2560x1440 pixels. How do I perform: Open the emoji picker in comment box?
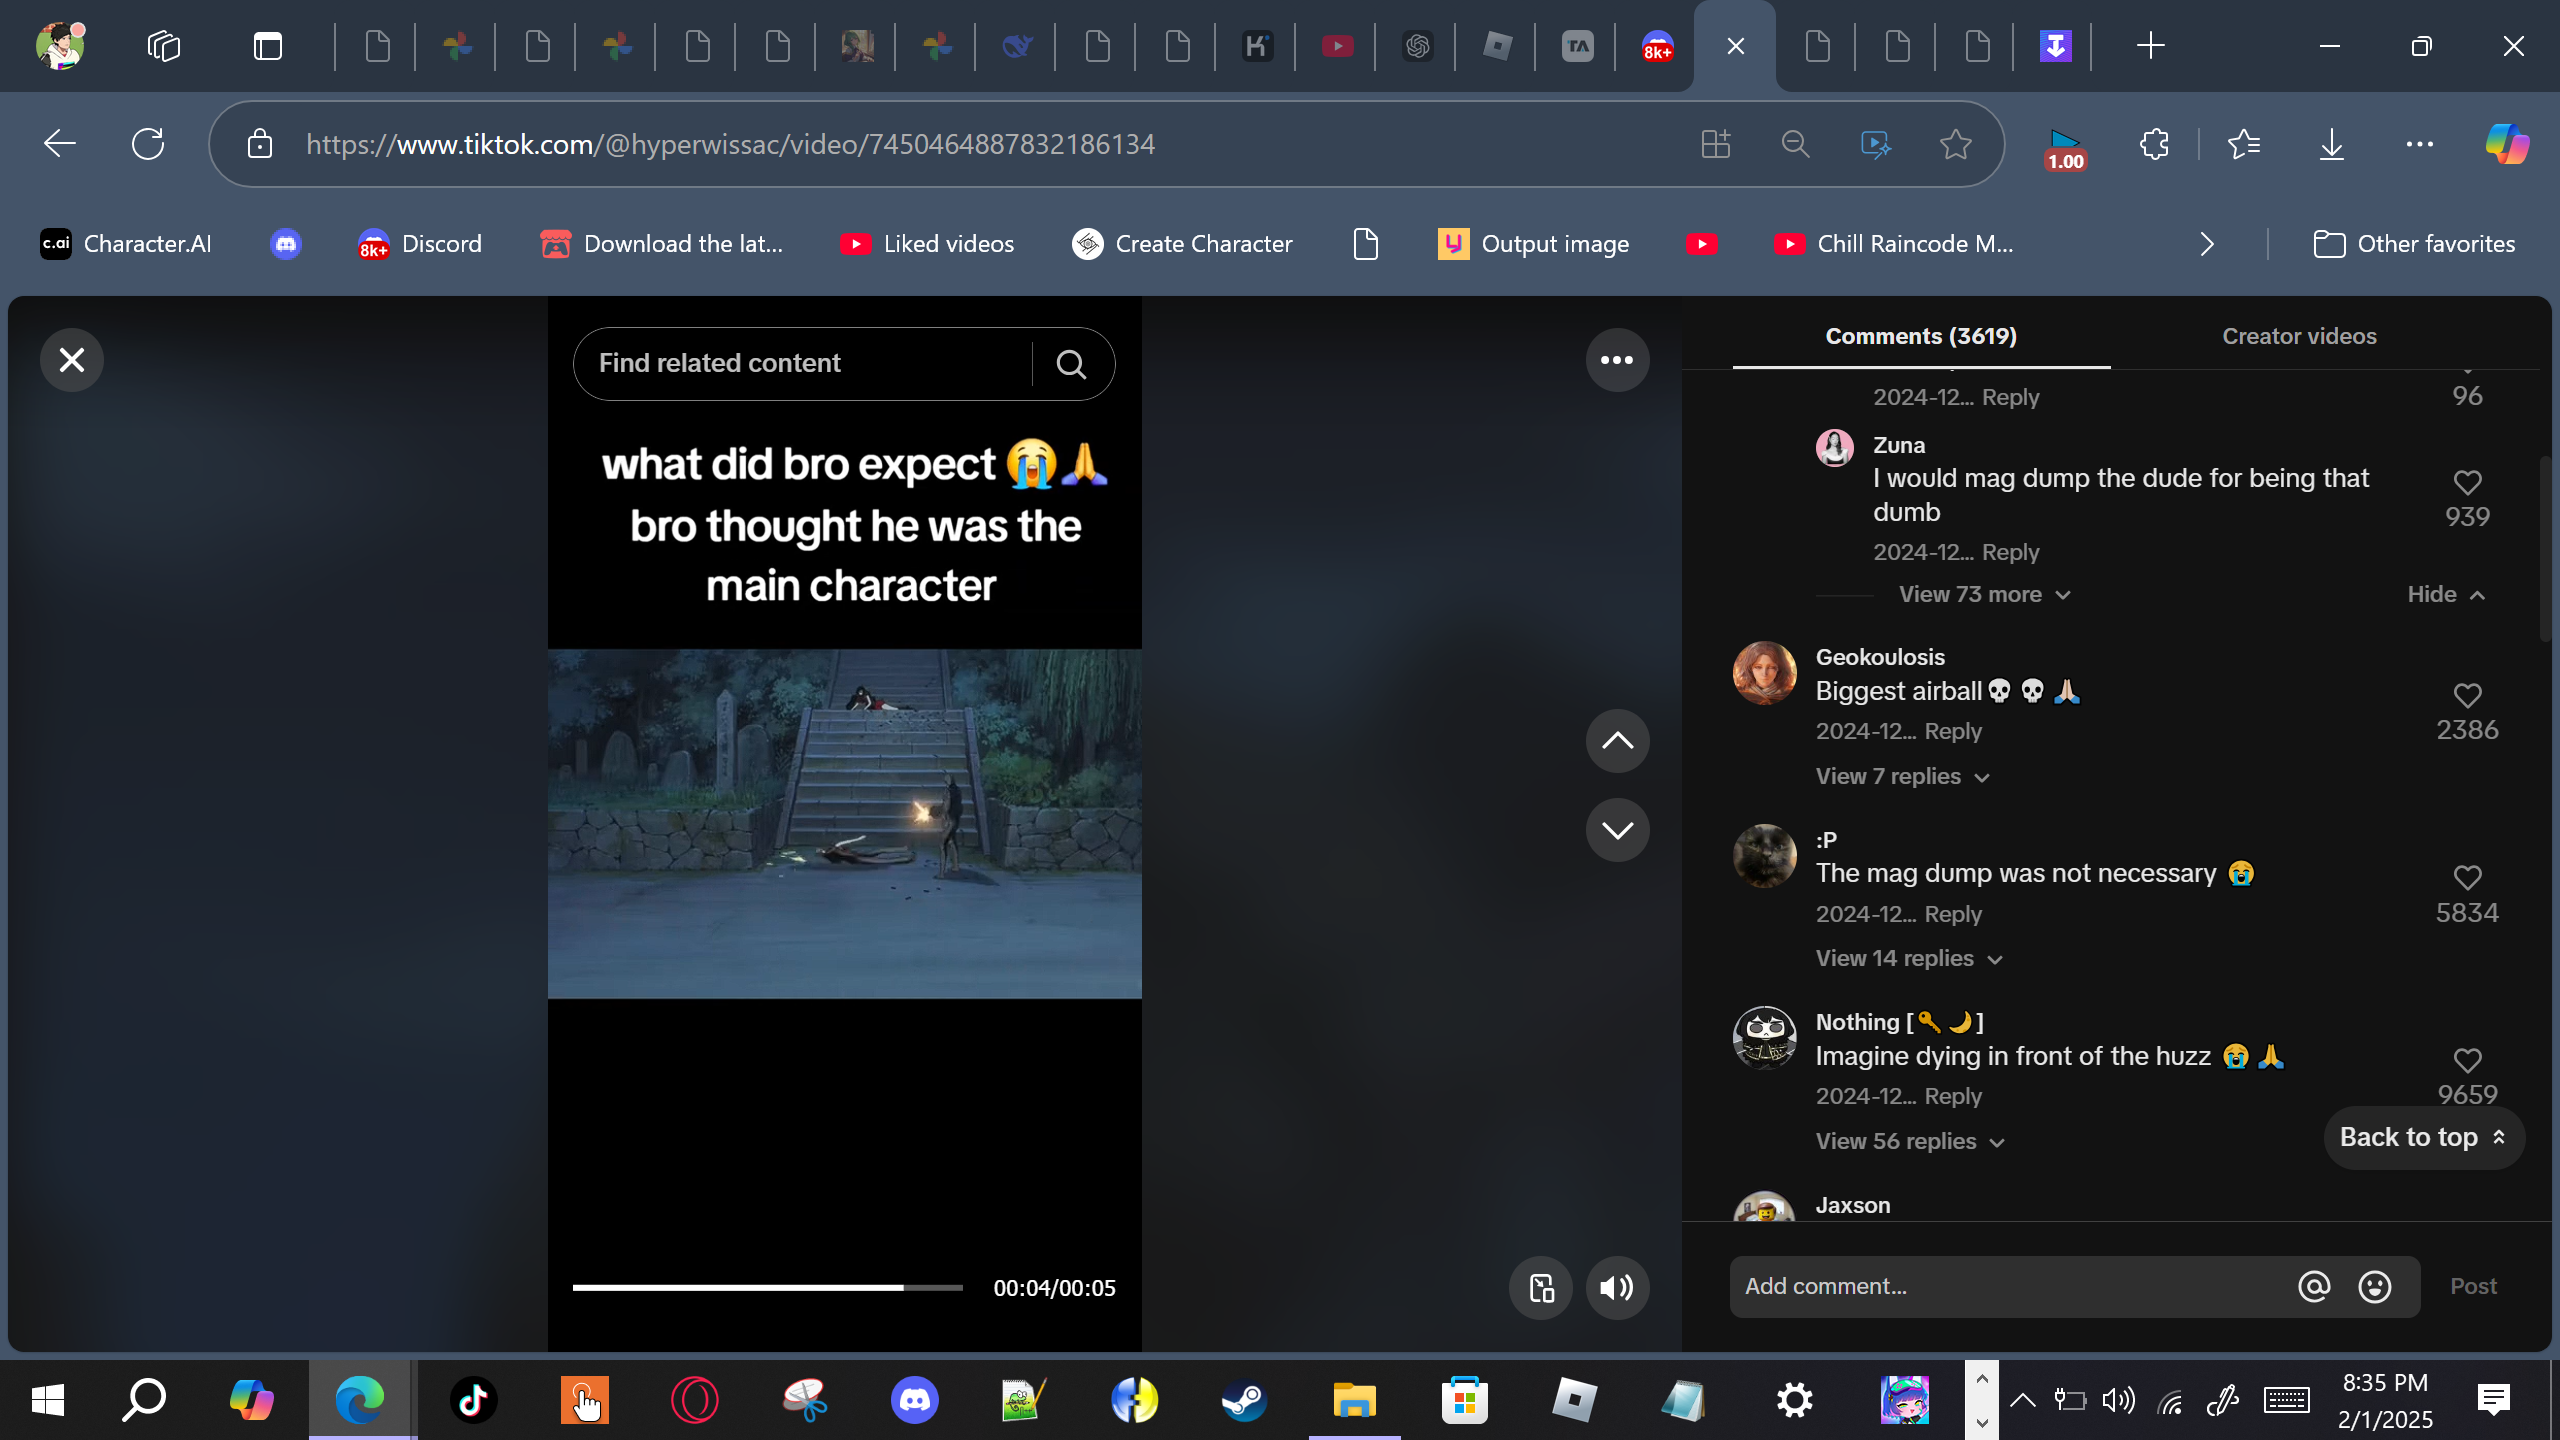[2375, 1286]
